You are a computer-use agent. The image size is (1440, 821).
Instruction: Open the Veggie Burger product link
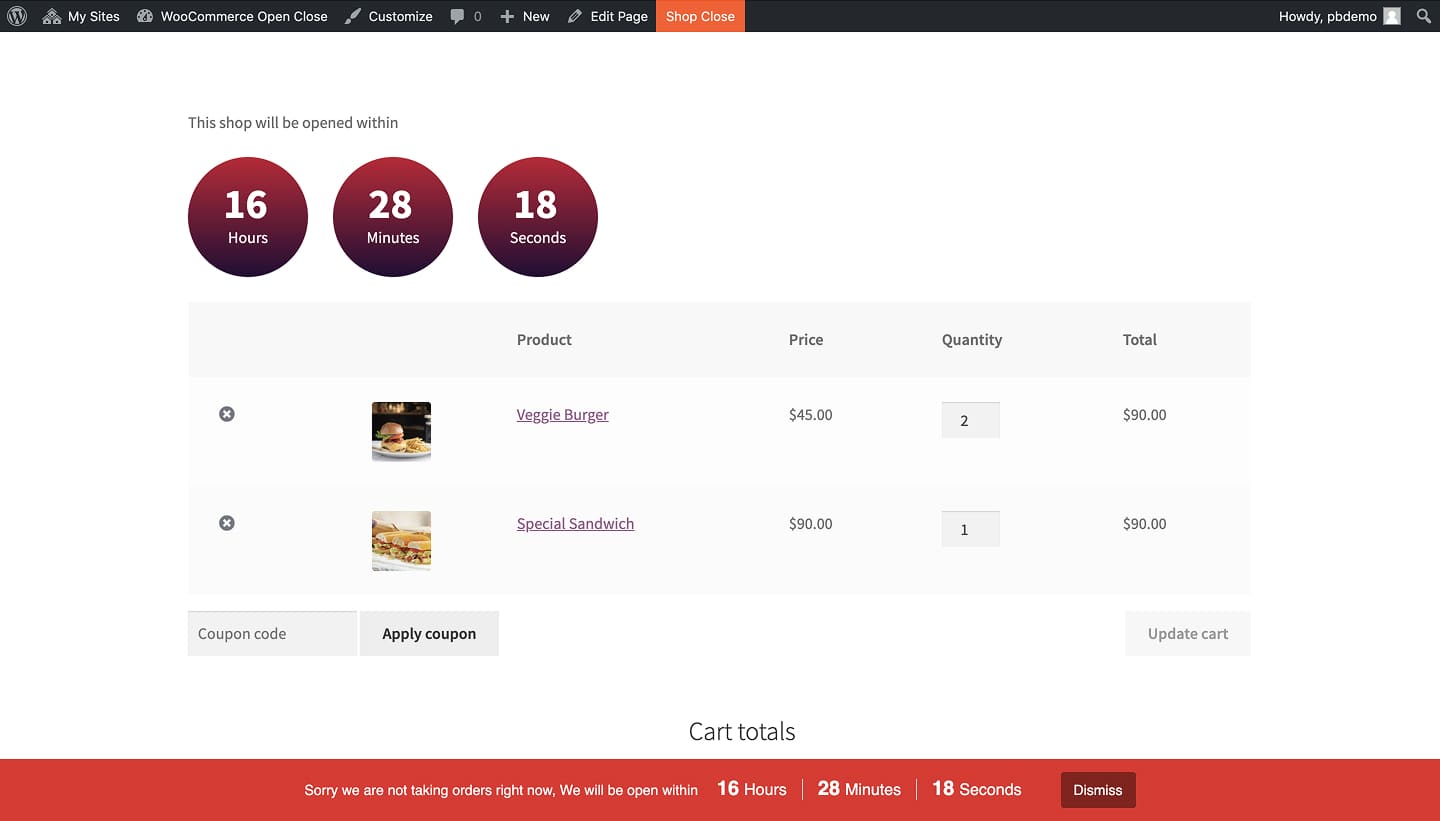coord(563,415)
